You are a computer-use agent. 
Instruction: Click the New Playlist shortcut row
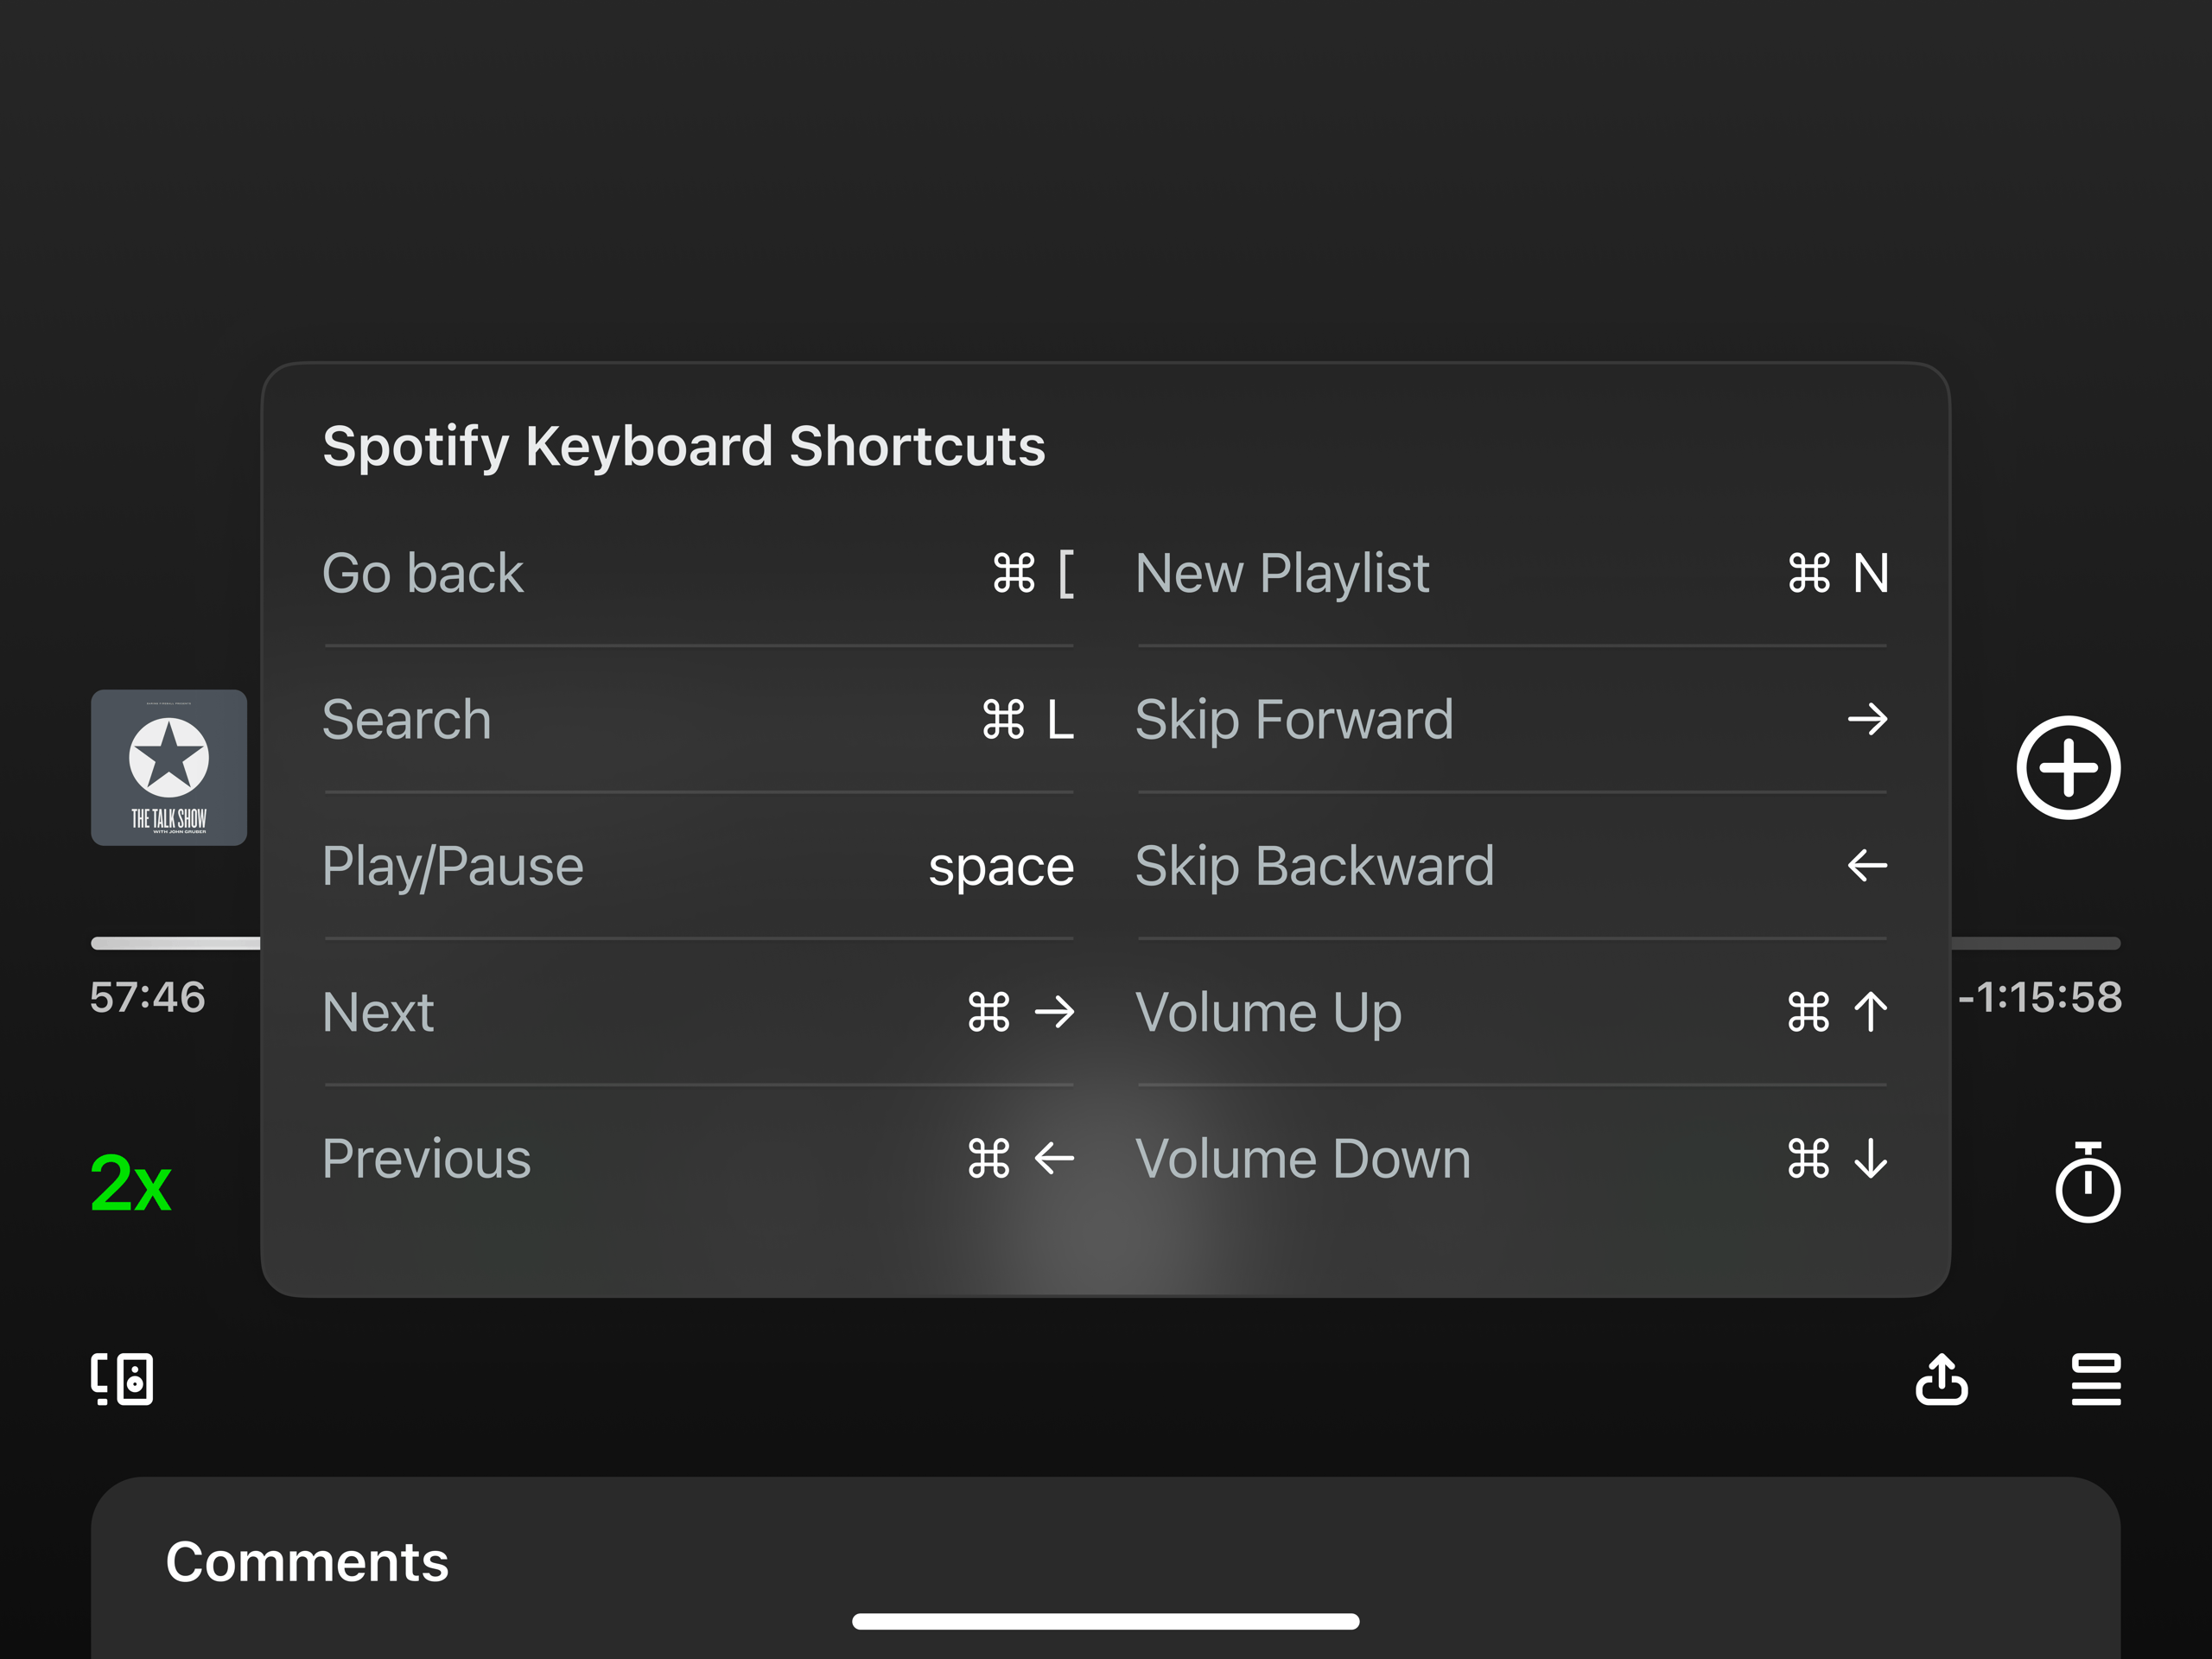[x=1512, y=573]
